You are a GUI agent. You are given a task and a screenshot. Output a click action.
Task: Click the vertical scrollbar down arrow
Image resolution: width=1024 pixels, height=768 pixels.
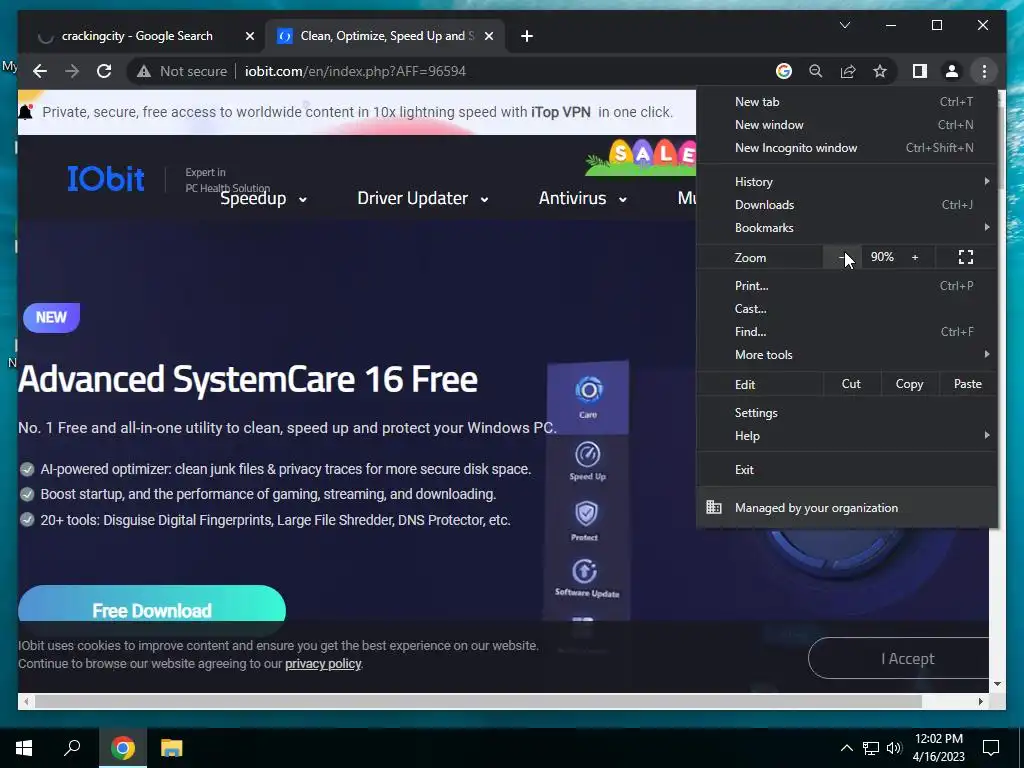tap(997, 684)
